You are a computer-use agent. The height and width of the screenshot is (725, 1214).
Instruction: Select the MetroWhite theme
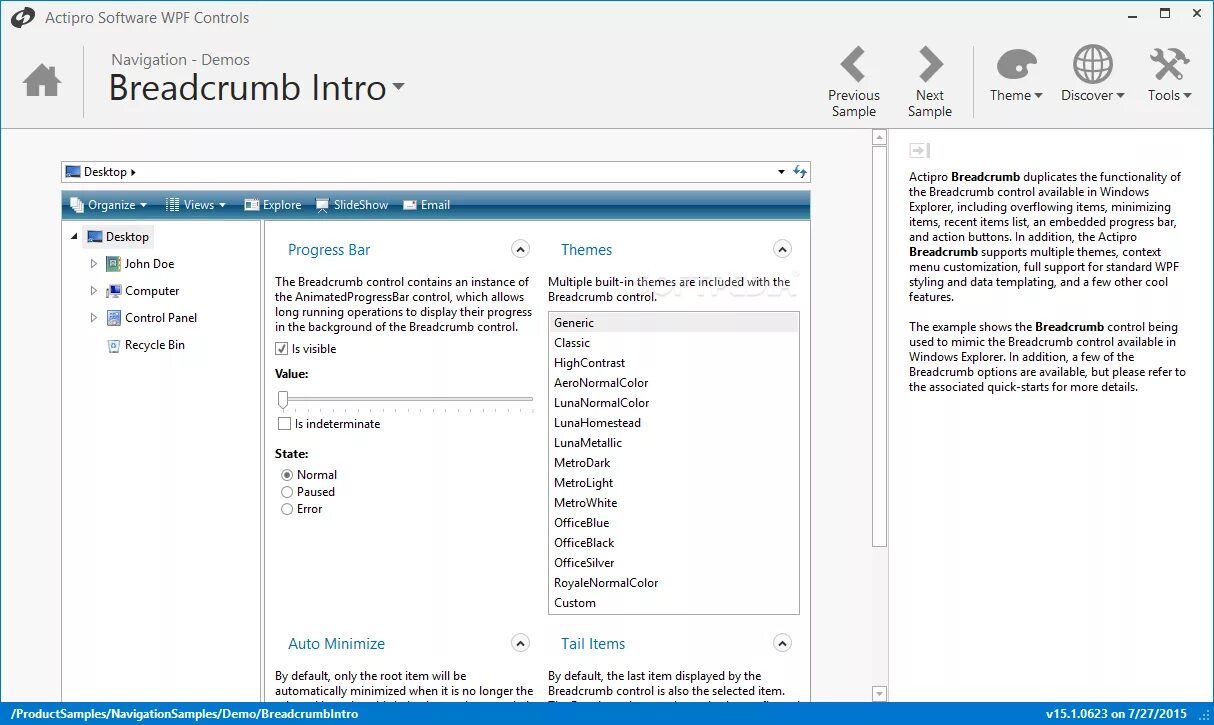click(x=674, y=503)
